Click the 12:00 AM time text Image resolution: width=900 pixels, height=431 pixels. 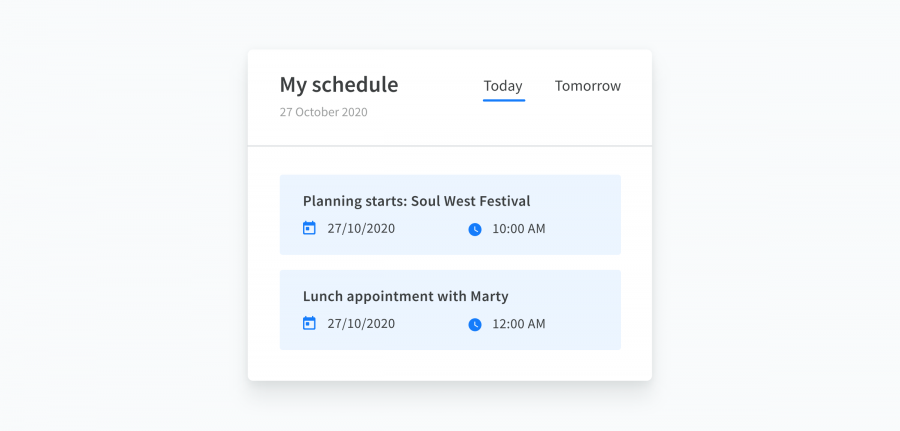(519, 324)
